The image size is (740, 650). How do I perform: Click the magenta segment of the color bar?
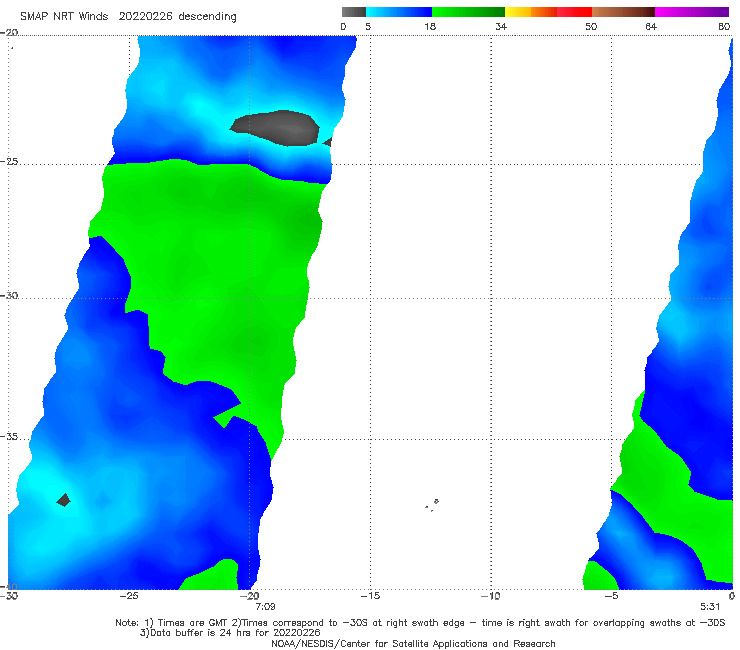(x=691, y=12)
